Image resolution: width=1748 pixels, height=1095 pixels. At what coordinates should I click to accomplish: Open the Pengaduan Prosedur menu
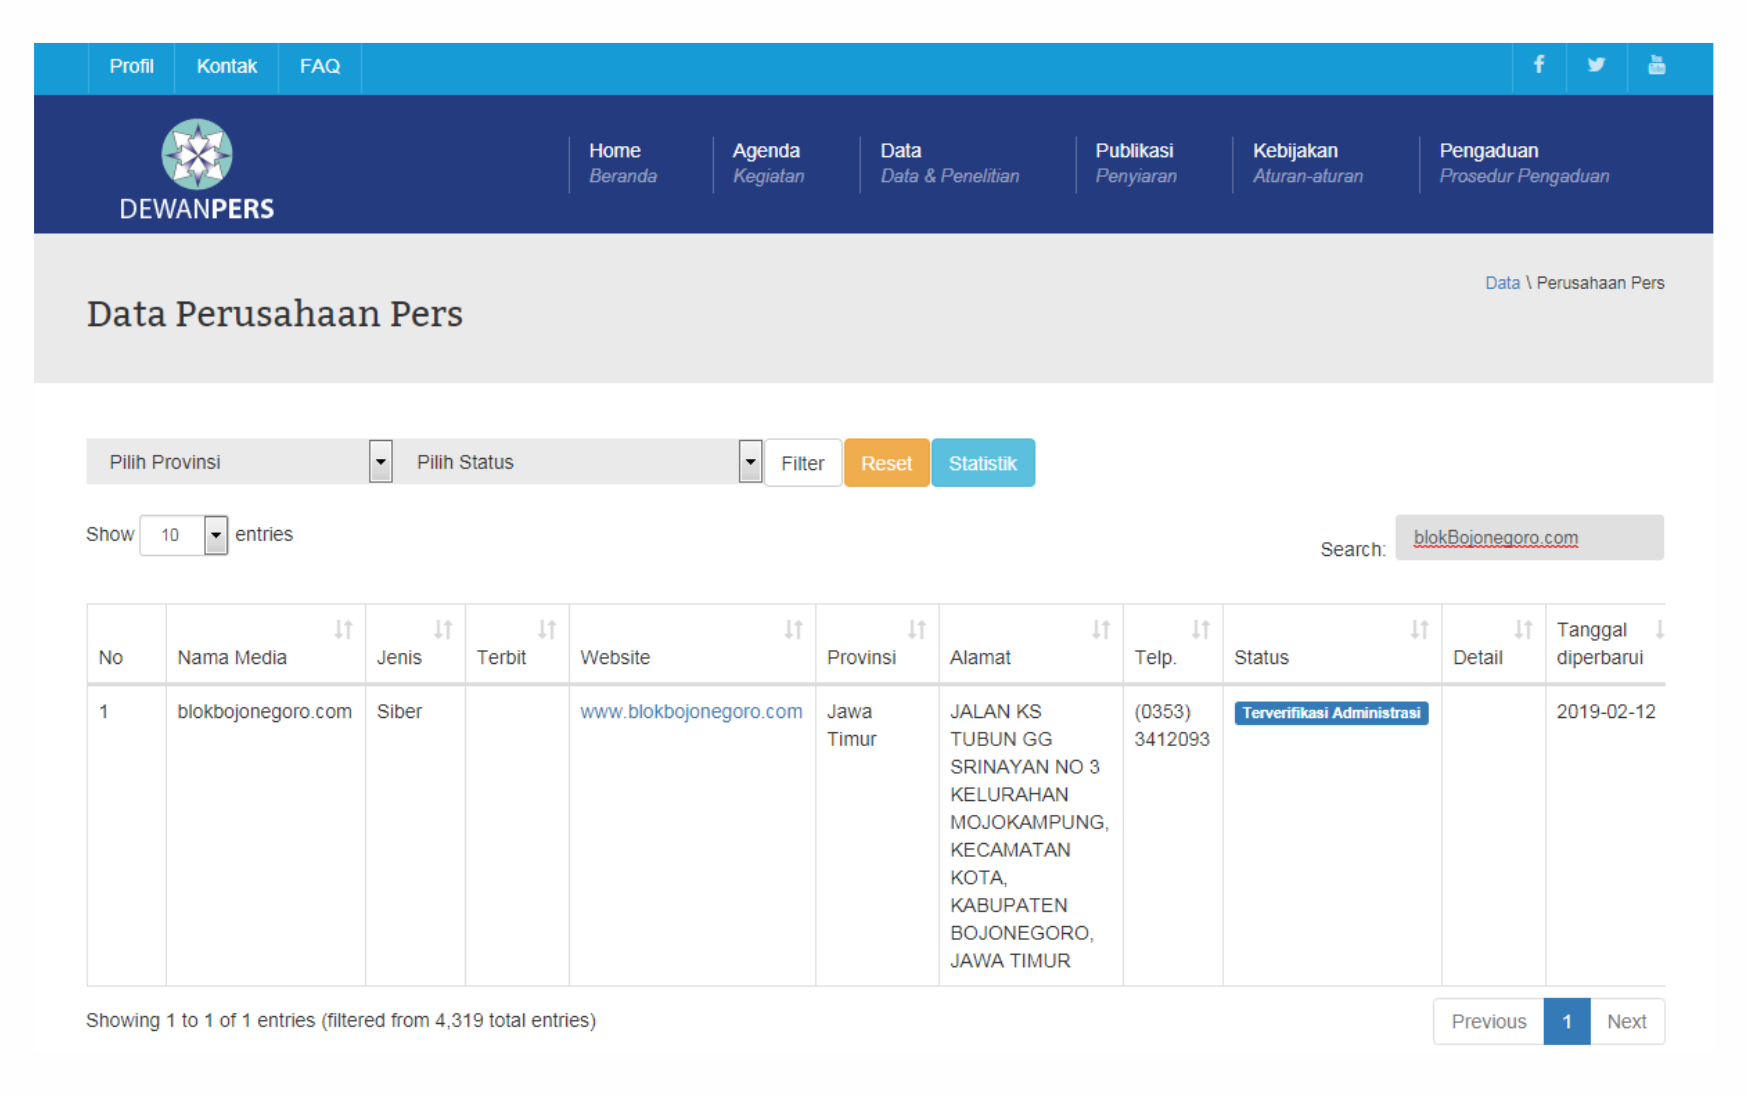[x=1524, y=163]
